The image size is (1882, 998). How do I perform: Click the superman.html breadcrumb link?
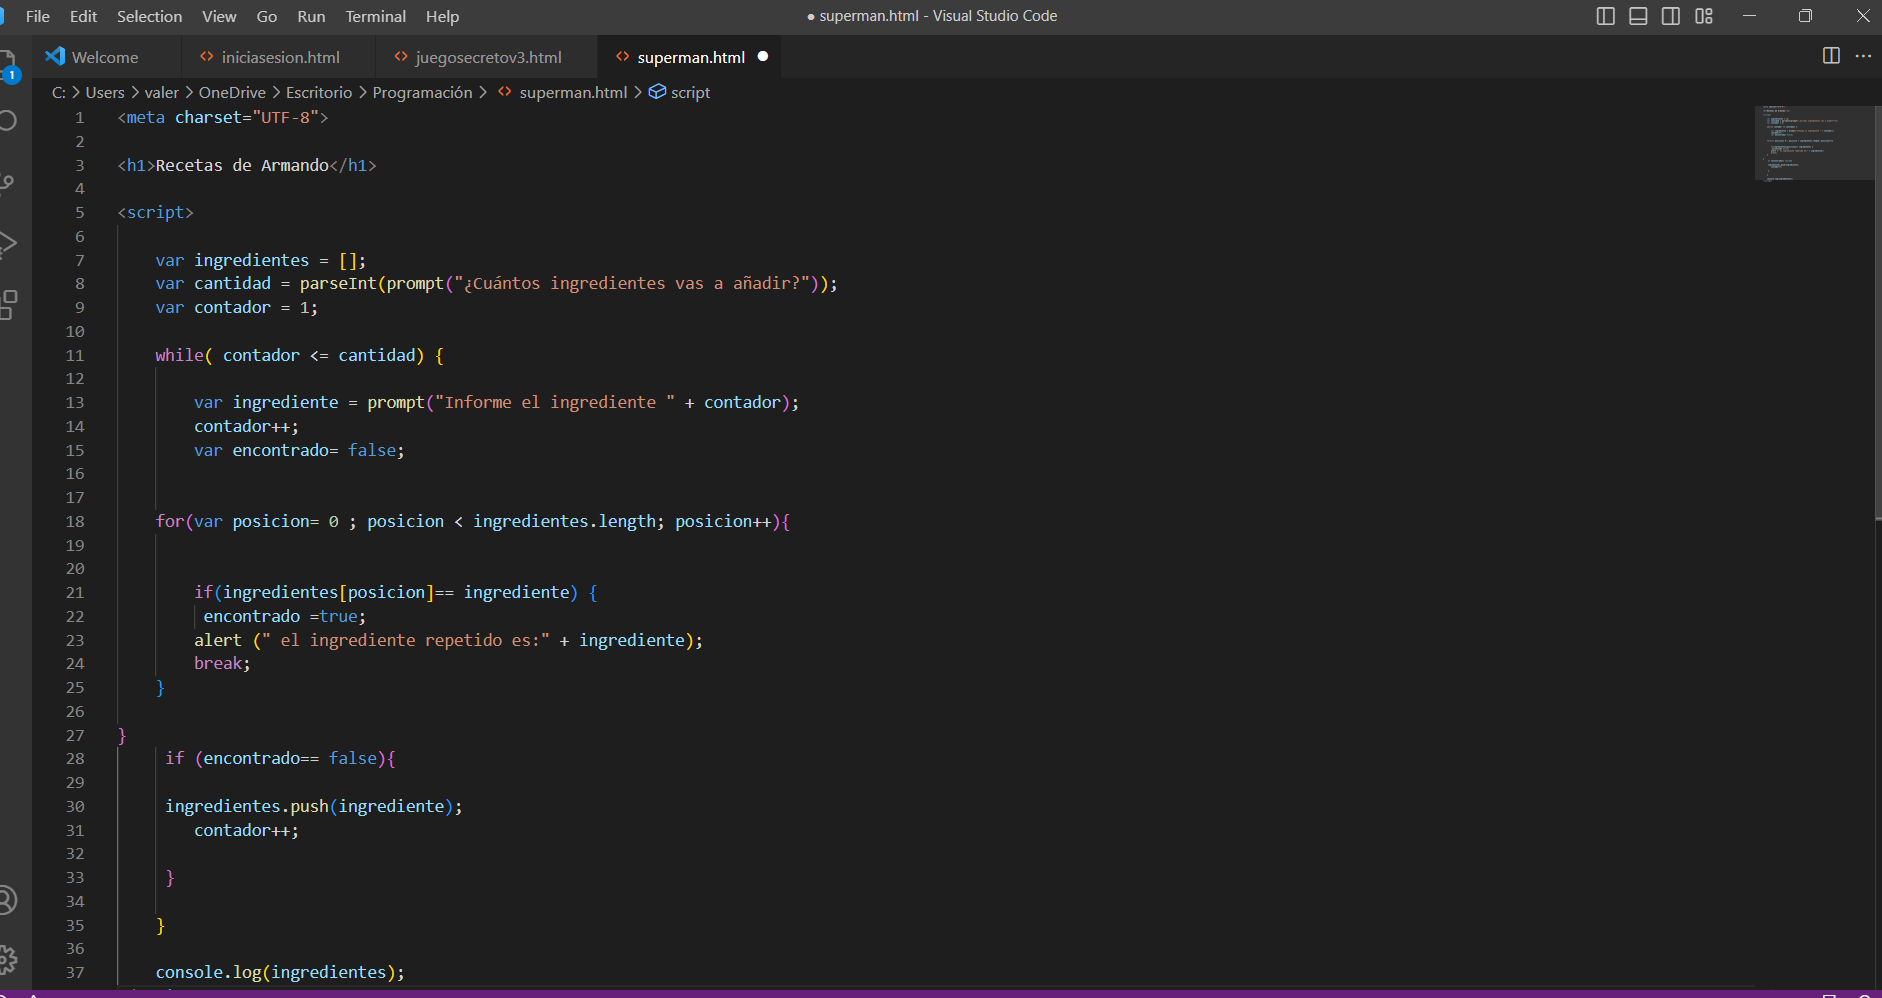pos(573,92)
